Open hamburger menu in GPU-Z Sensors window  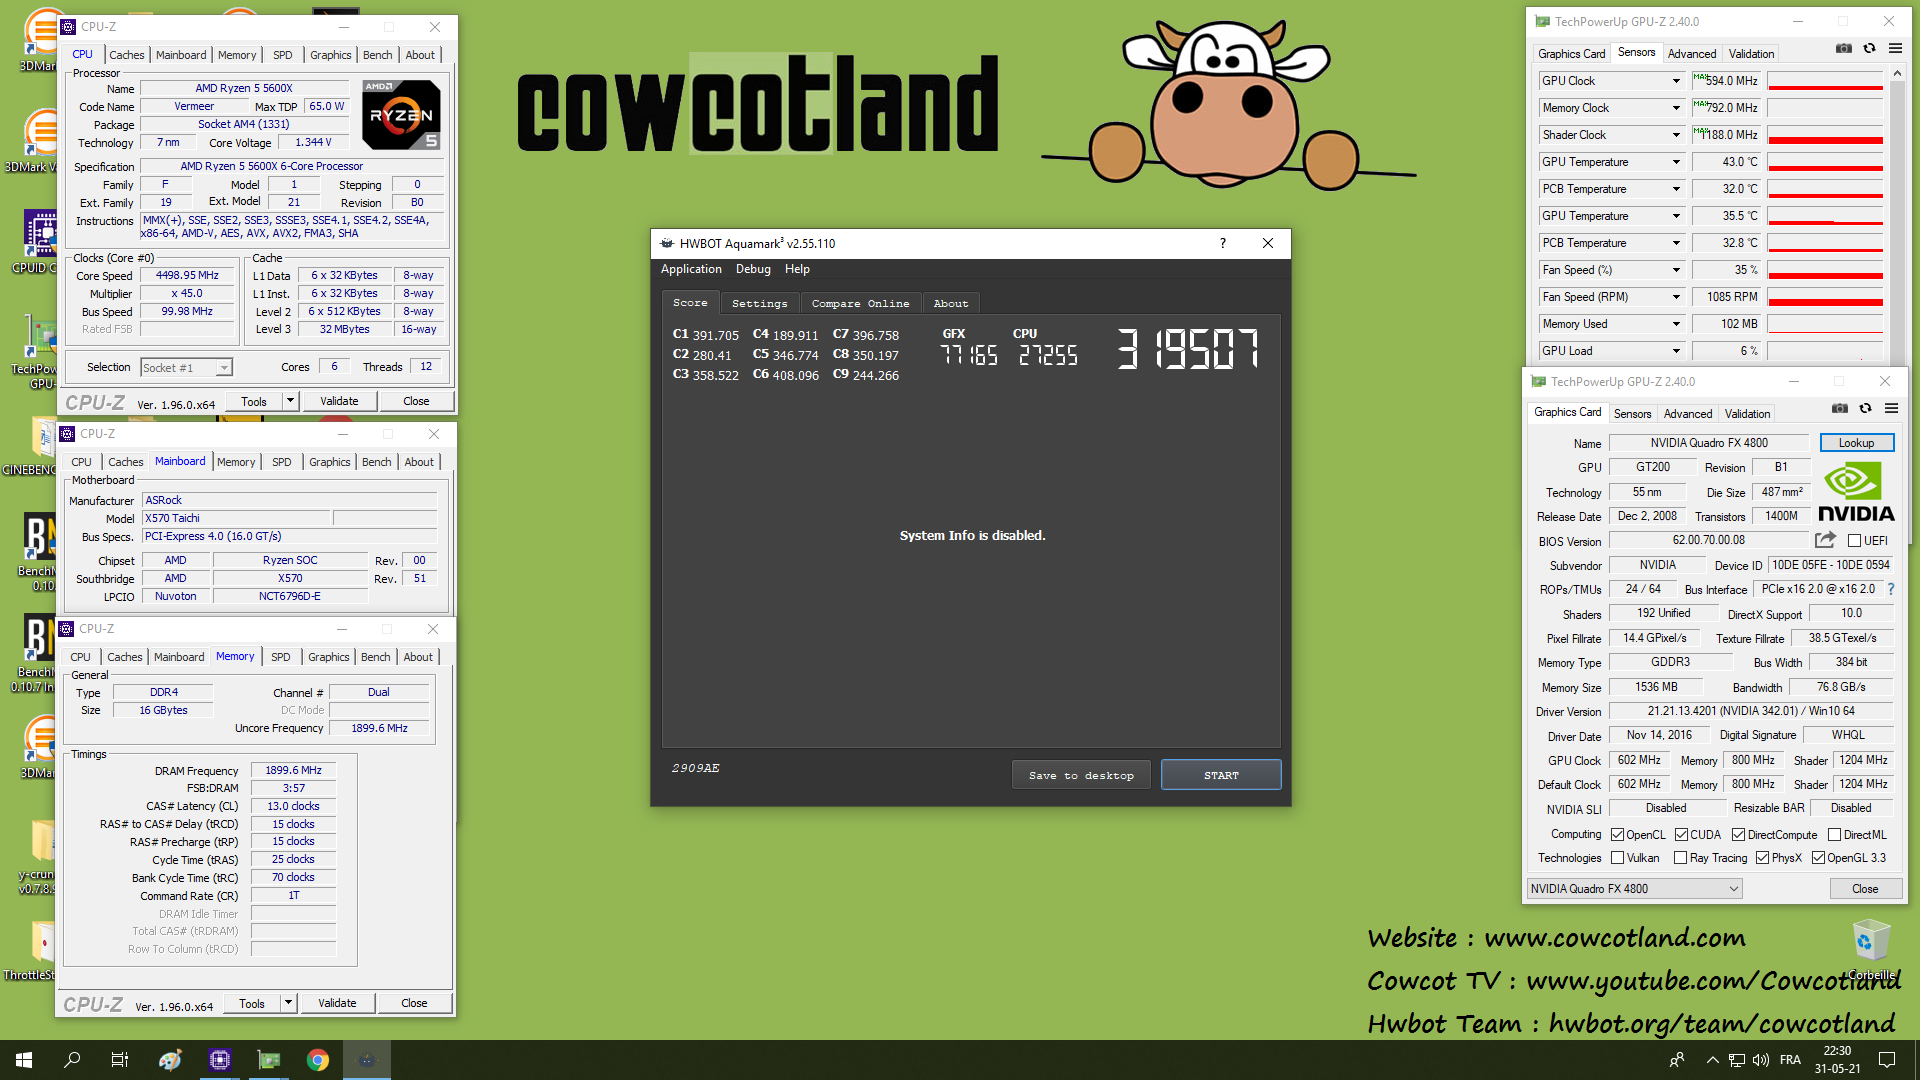pos(1895,49)
